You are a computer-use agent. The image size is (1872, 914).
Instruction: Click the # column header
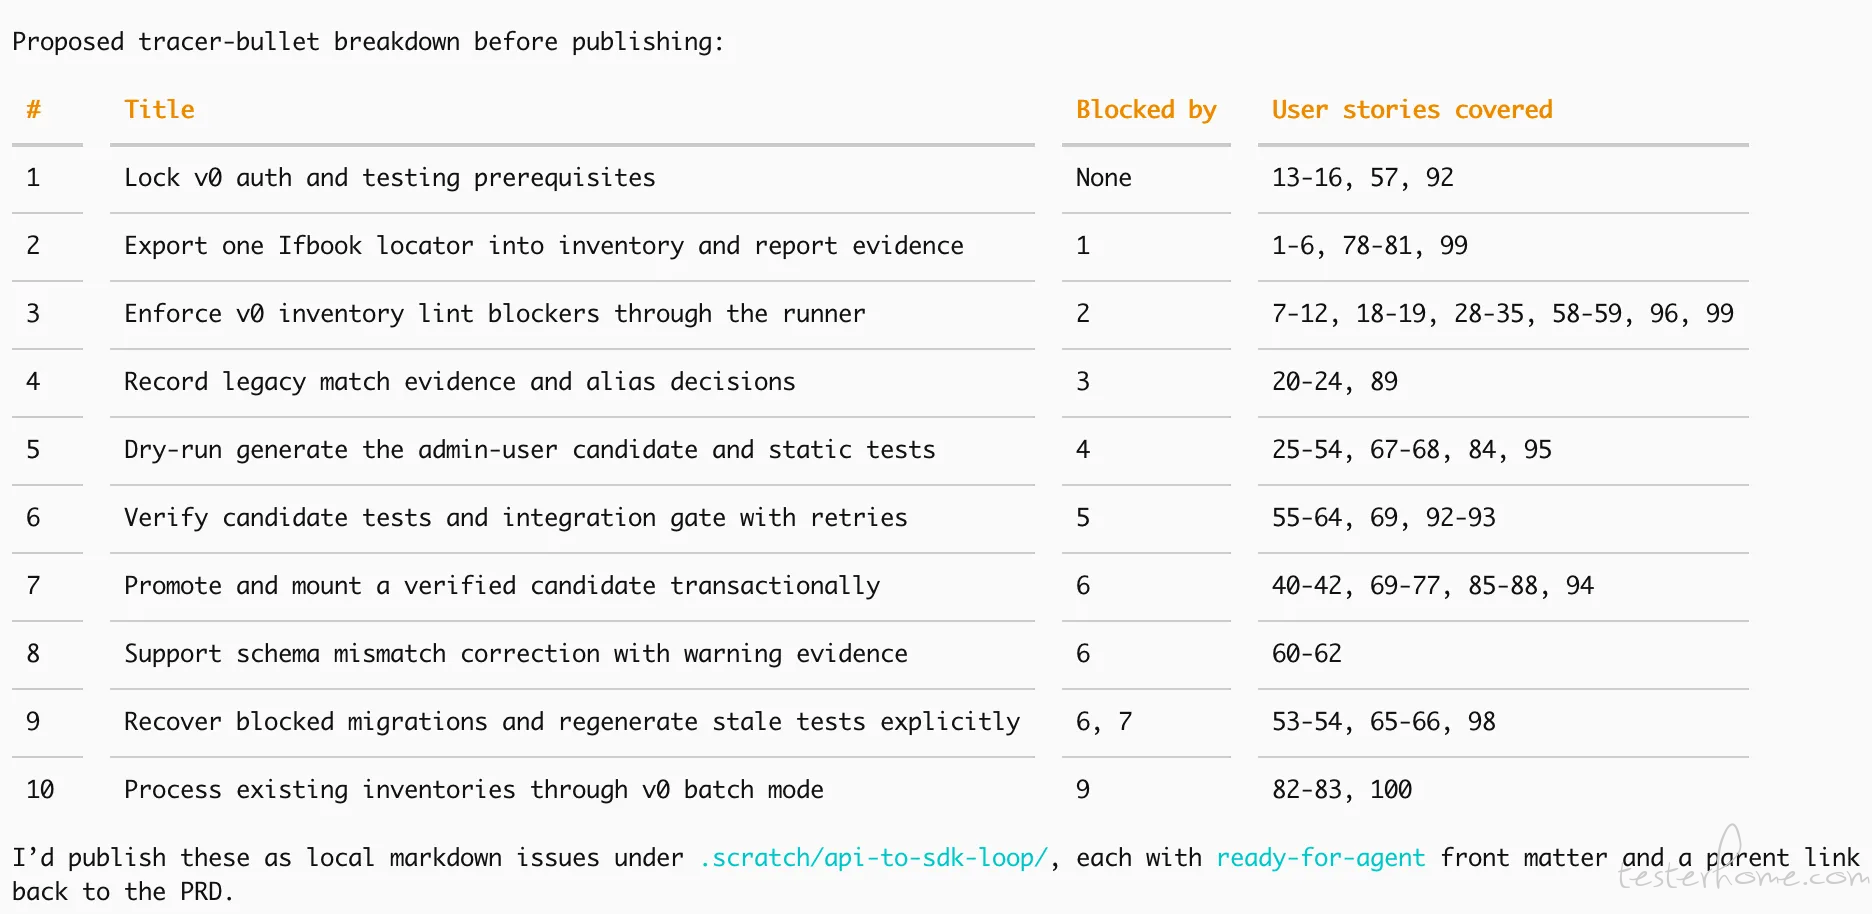pos(33,110)
